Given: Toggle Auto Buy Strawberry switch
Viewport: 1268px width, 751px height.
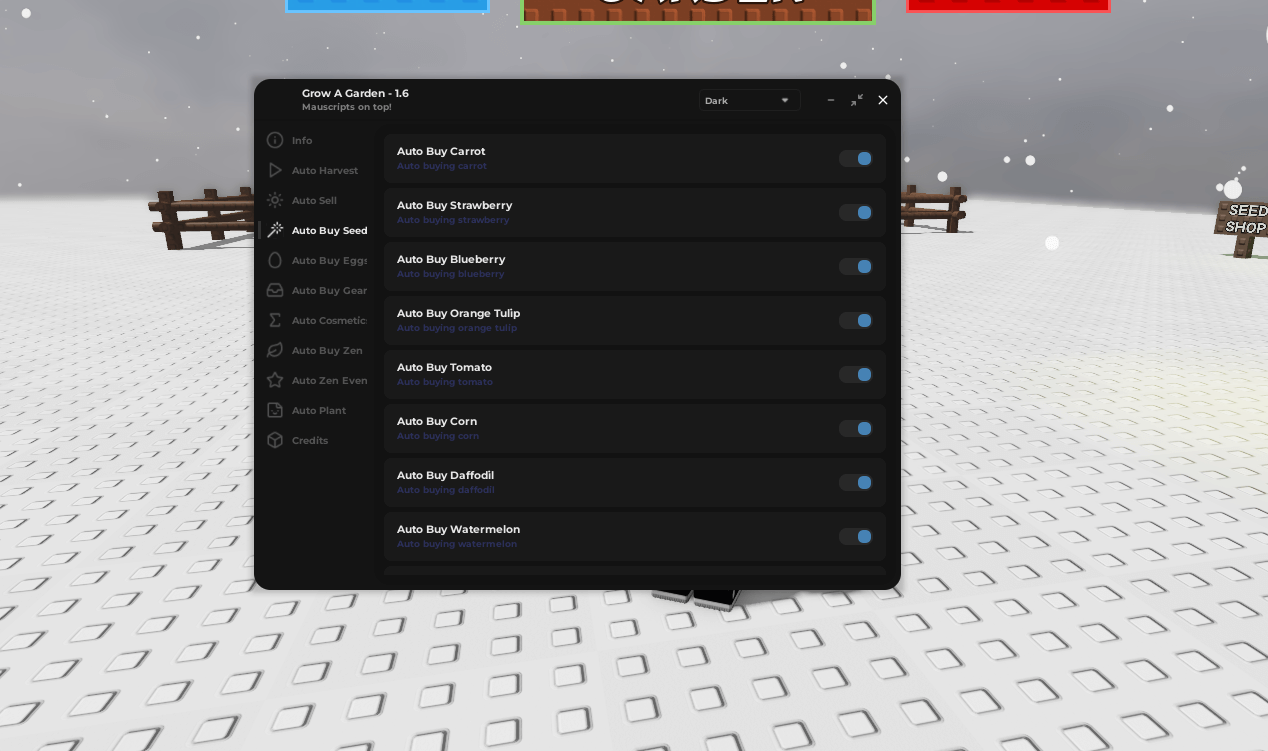Looking at the screenshot, I should pyautogui.click(x=856, y=212).
